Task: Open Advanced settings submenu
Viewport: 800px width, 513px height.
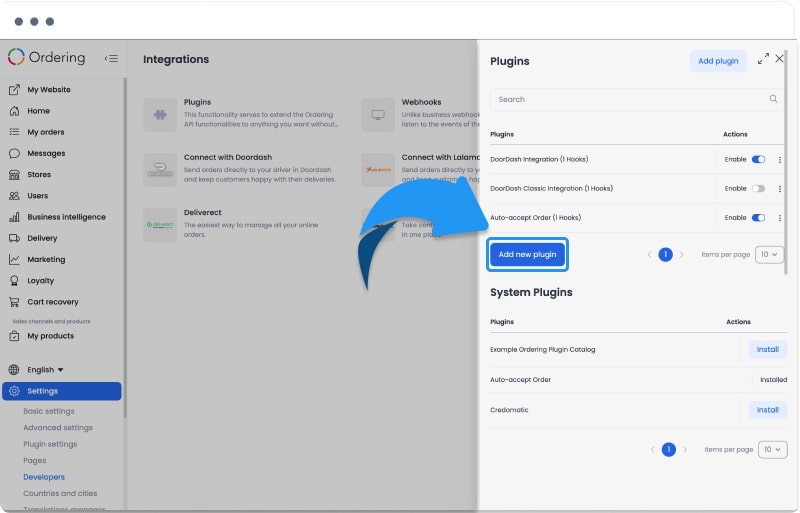Action: [x=58, y=428]
